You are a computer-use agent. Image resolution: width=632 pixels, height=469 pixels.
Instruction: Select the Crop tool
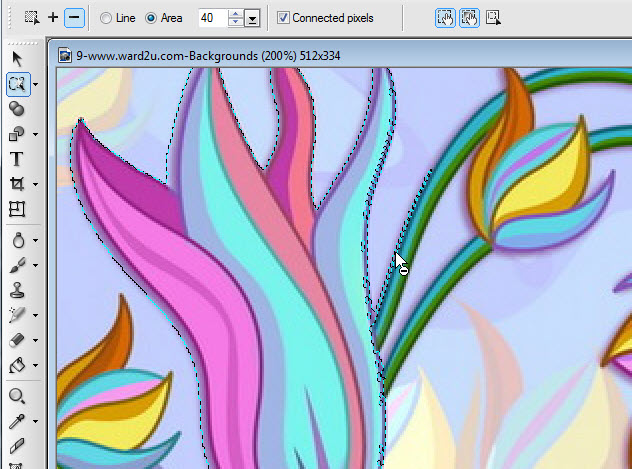[x=17, y=184]
